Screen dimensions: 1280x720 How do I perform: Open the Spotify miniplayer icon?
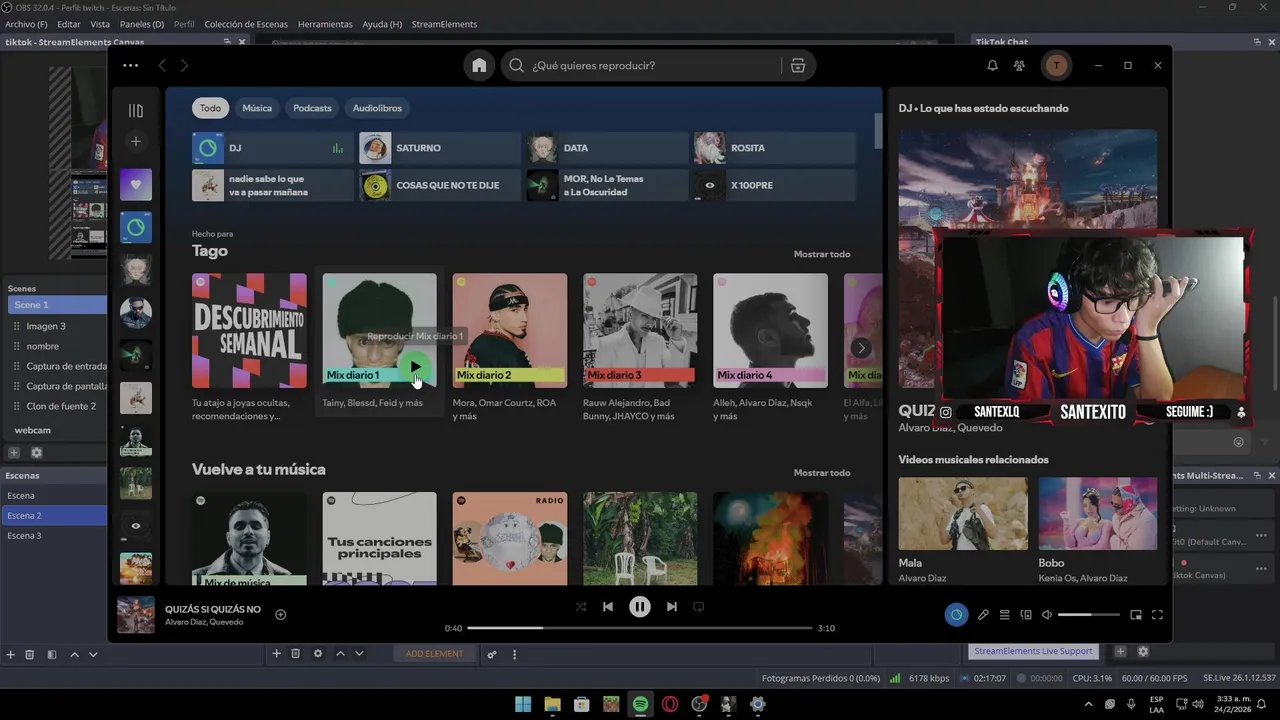click(x=1136, y=615)
